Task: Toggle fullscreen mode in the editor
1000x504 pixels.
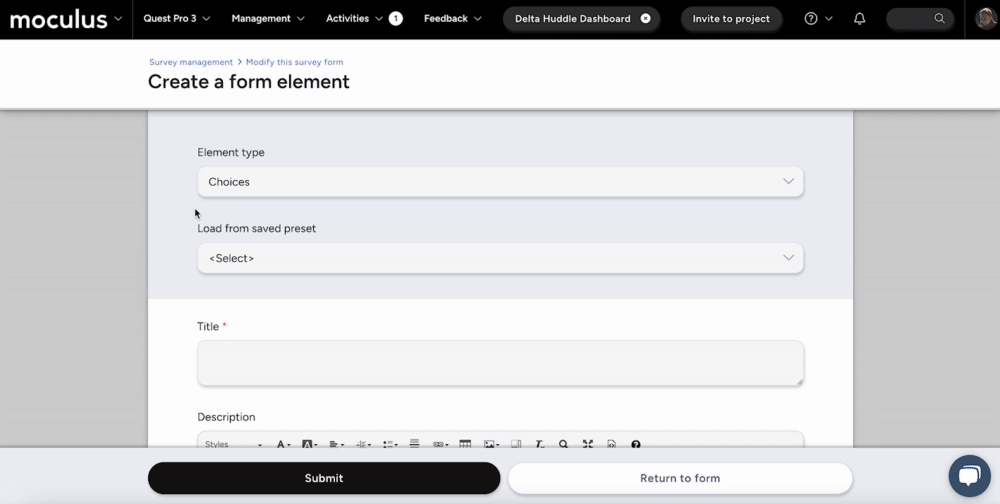Action: (x=587, y=444)
